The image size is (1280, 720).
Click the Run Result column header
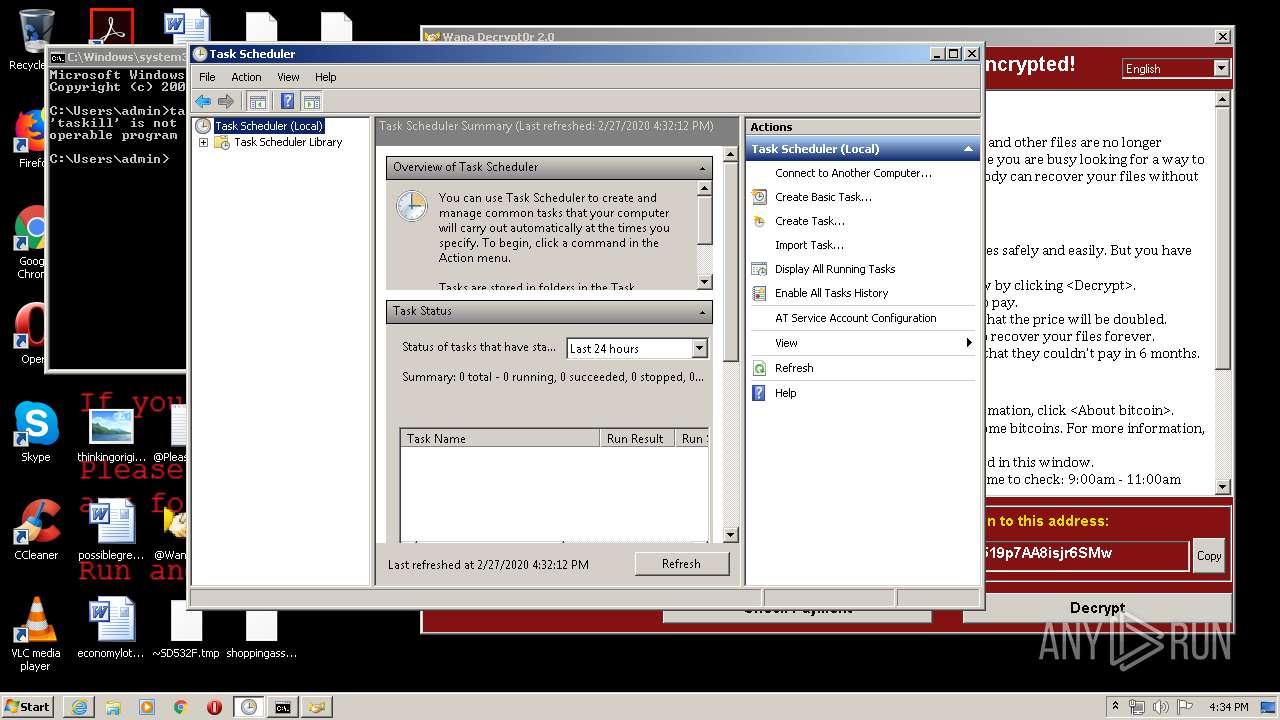637,438
